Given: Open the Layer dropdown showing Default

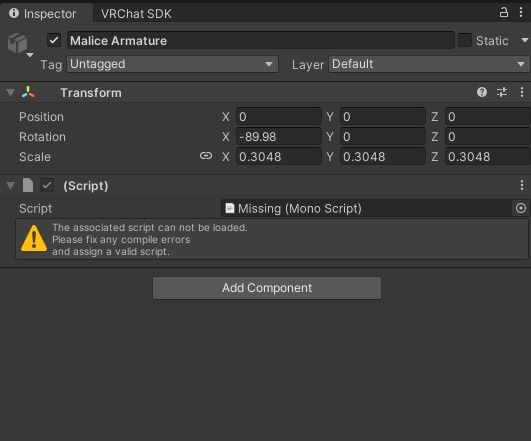Looking at the screenshot, I should [429, 64].
